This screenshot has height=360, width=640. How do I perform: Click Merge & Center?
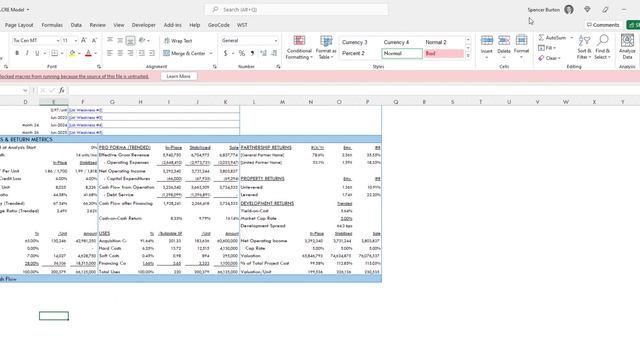point(184,53)
